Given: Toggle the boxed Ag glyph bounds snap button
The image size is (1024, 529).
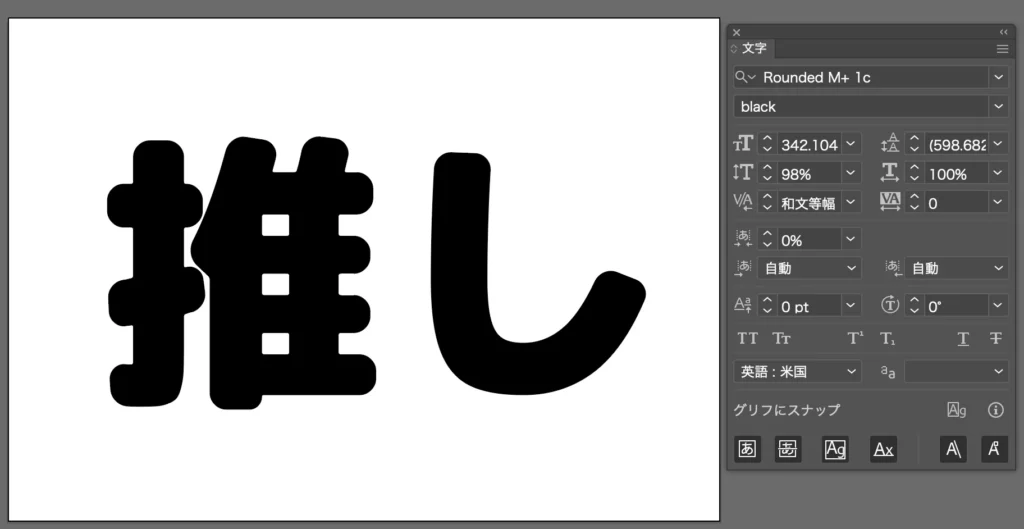Looking at the screenshot, I should [x=835, y=449].
